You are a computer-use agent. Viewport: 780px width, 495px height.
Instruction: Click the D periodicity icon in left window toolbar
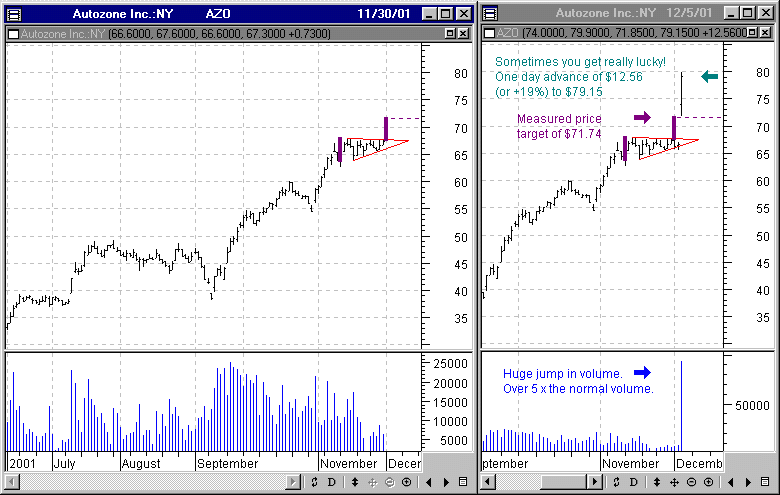click(332, 482)
